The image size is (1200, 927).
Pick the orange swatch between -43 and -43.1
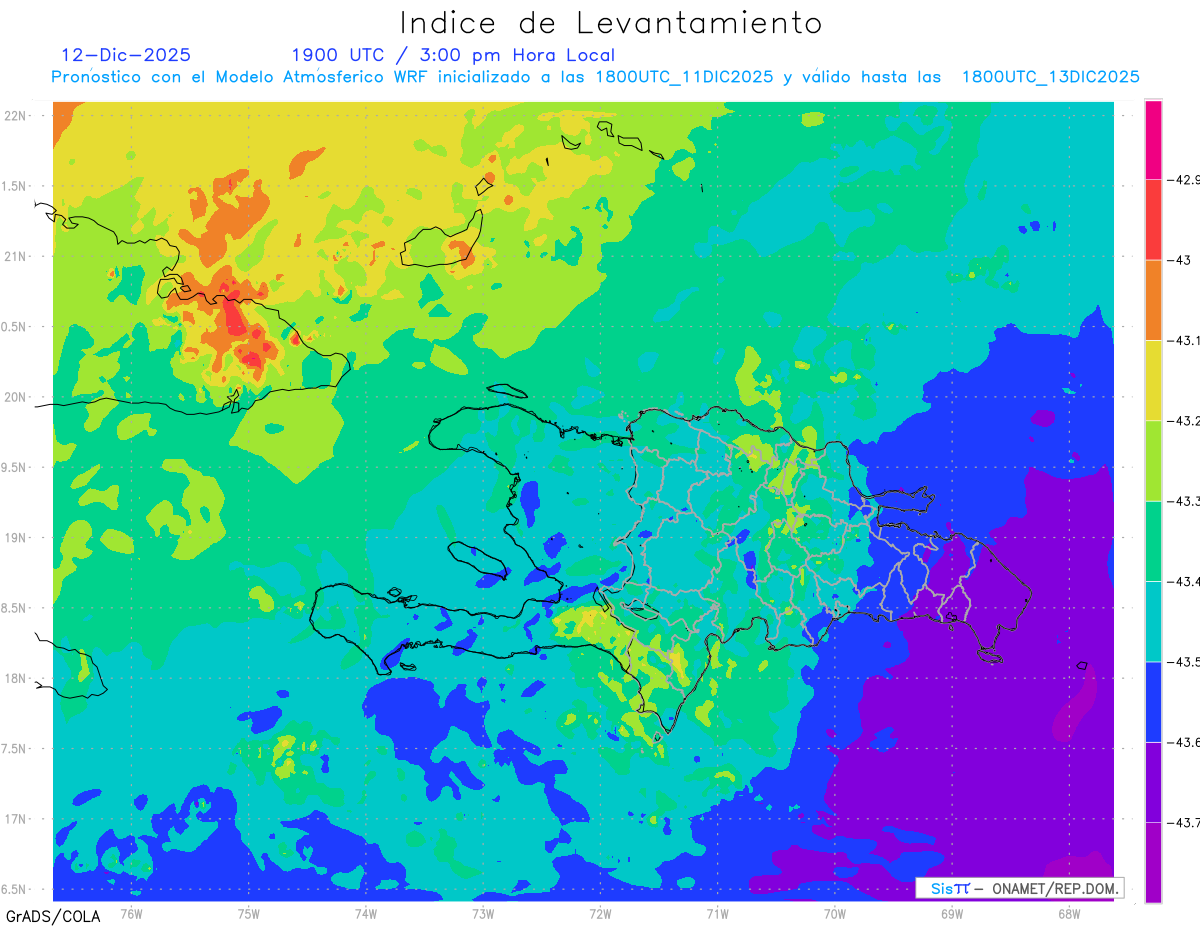[x=1153, y=300]
